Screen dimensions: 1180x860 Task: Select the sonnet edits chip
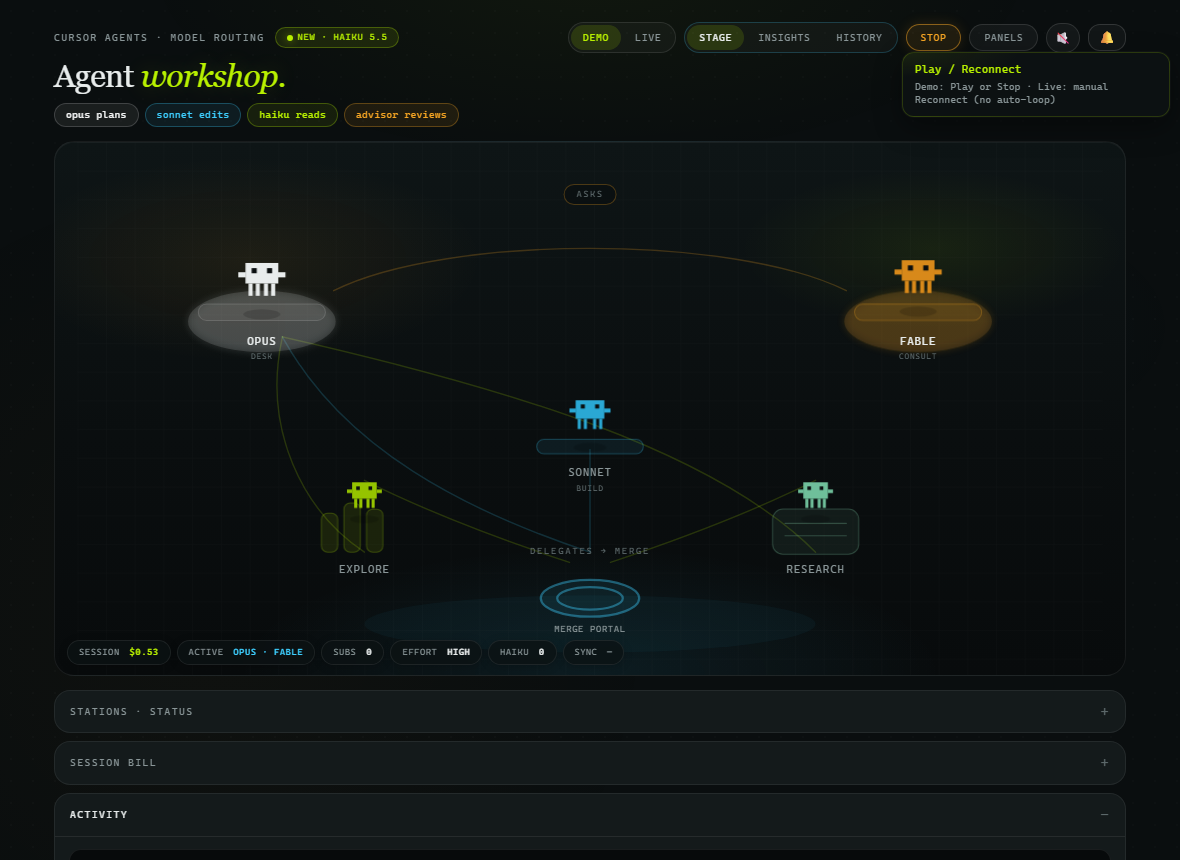193,115
